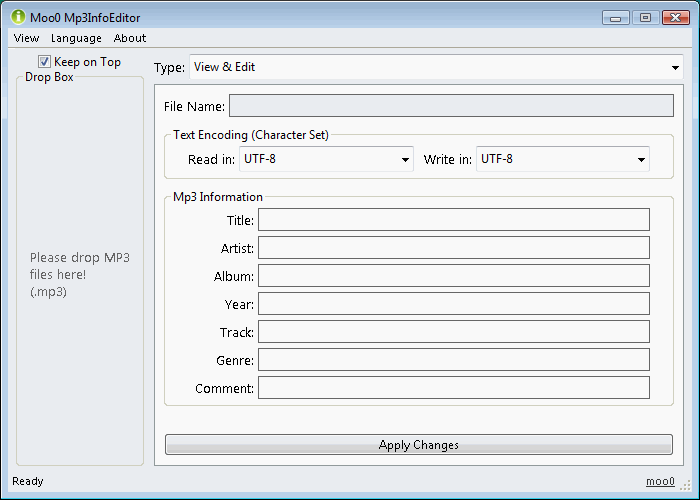Viewport: 700px width, 500px height.
Task: Click the Year input field
Action: pyautogui.click(x=454, y=304)
